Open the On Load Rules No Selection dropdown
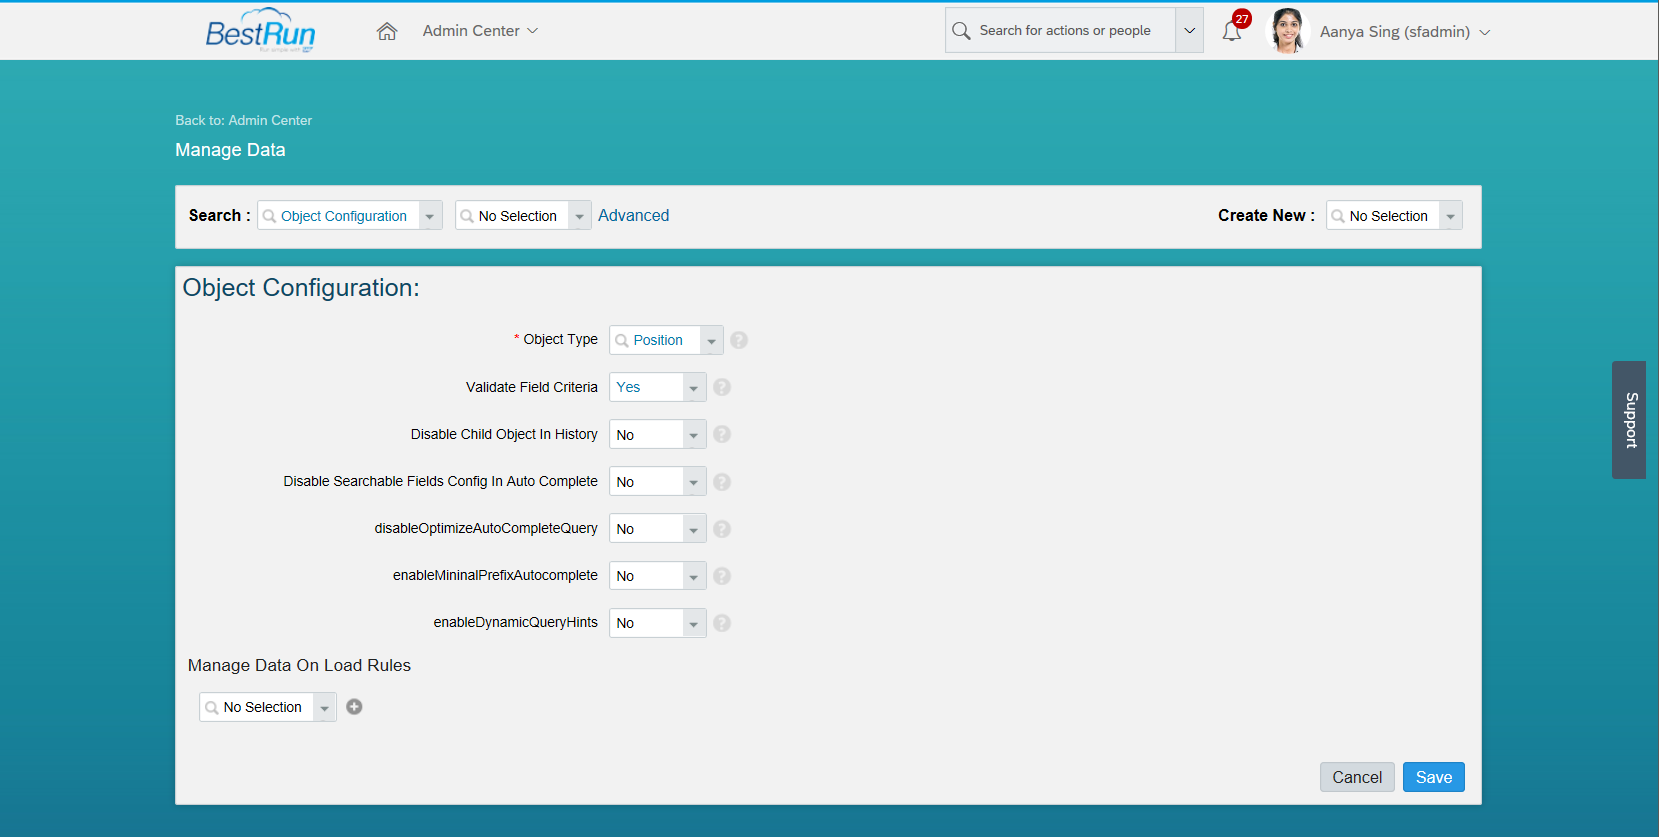1659x837 pixels. (324, 707)
